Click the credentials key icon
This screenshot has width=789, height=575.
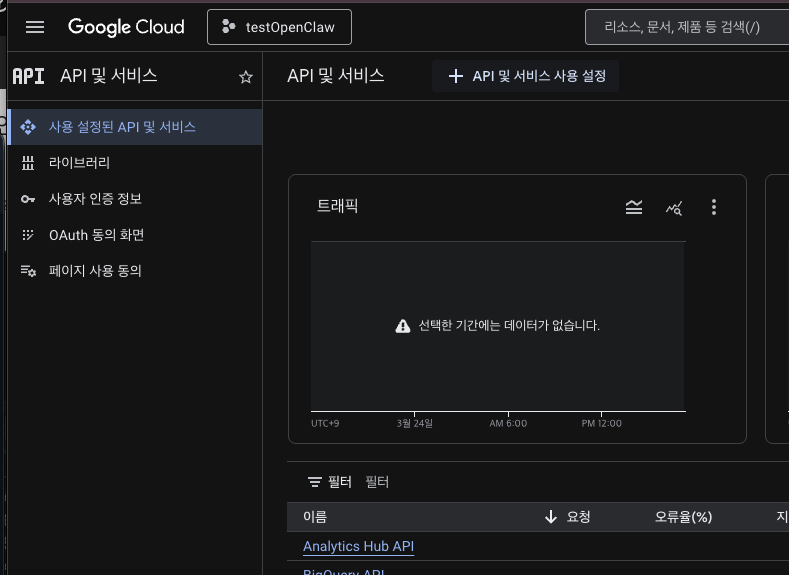point(28,199)
